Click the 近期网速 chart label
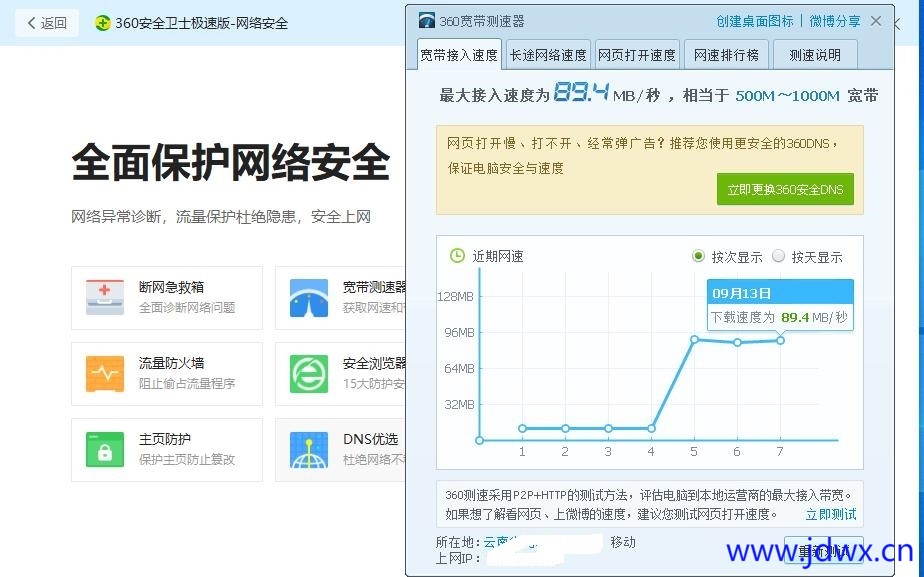 (498, 256)
